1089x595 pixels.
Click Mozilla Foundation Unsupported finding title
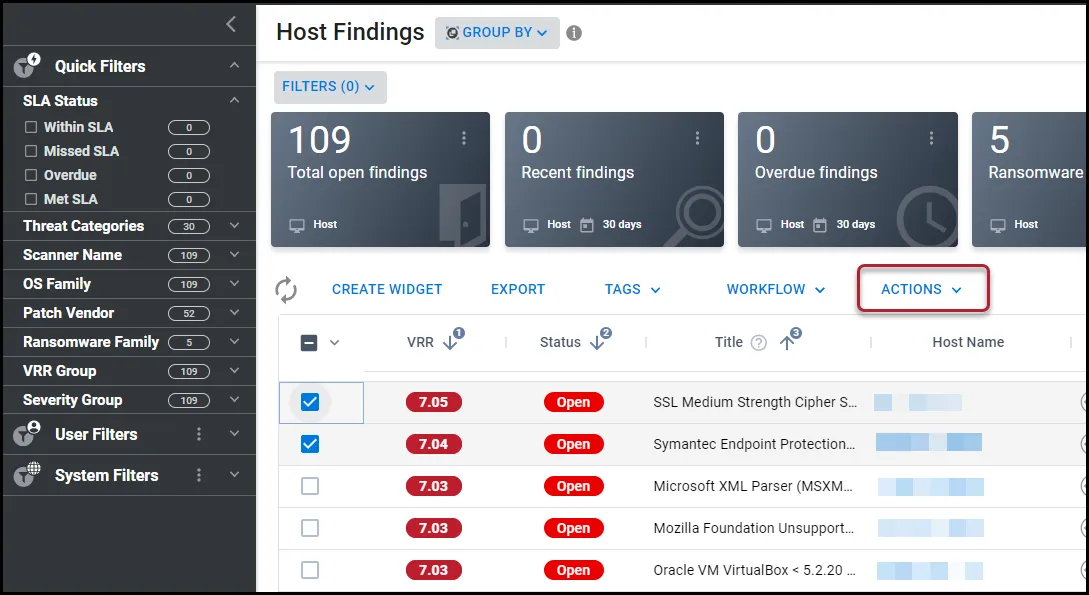pos(754,528)
